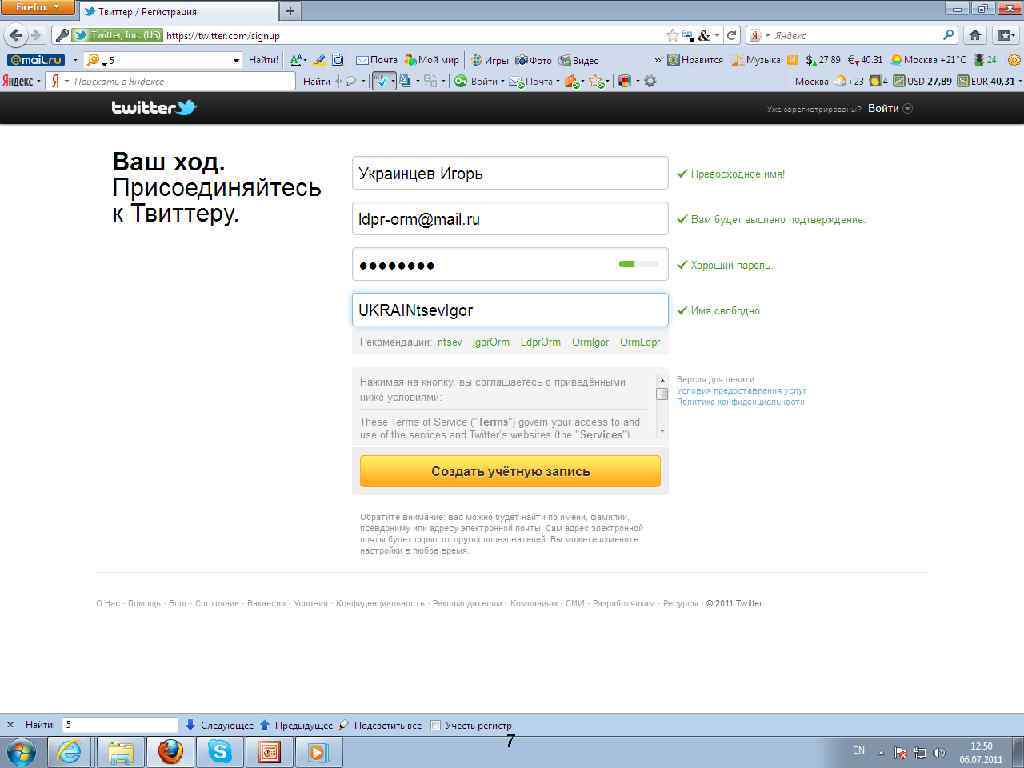This screenshot has width=1024, height=768.
Task: Open the Windows Start button
Action: [x=21, y=753]
